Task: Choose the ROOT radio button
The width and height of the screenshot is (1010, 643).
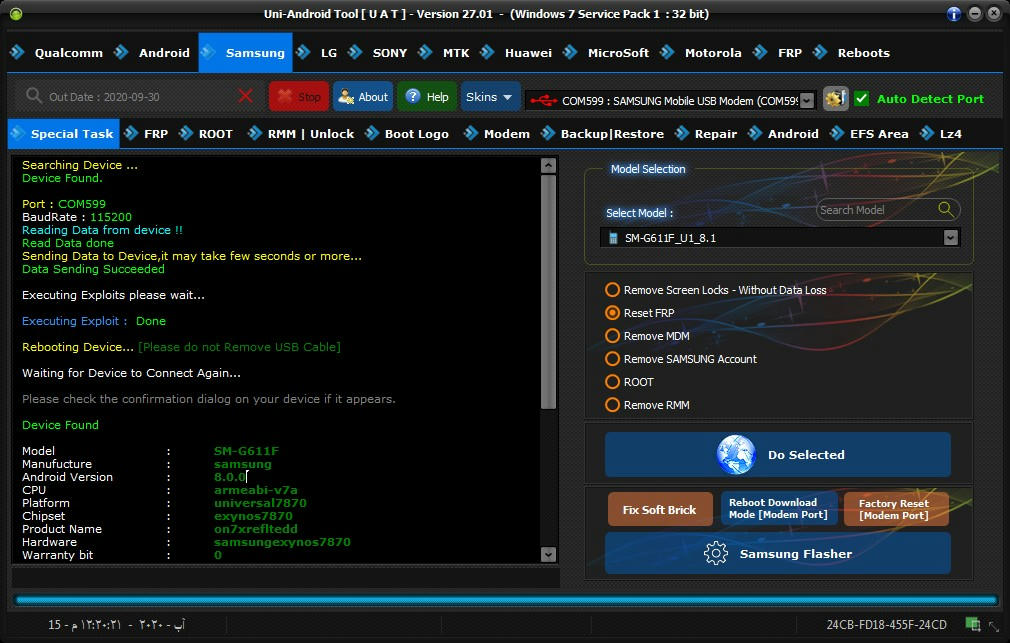Action: pyautogui.click(x=612, y=382)
